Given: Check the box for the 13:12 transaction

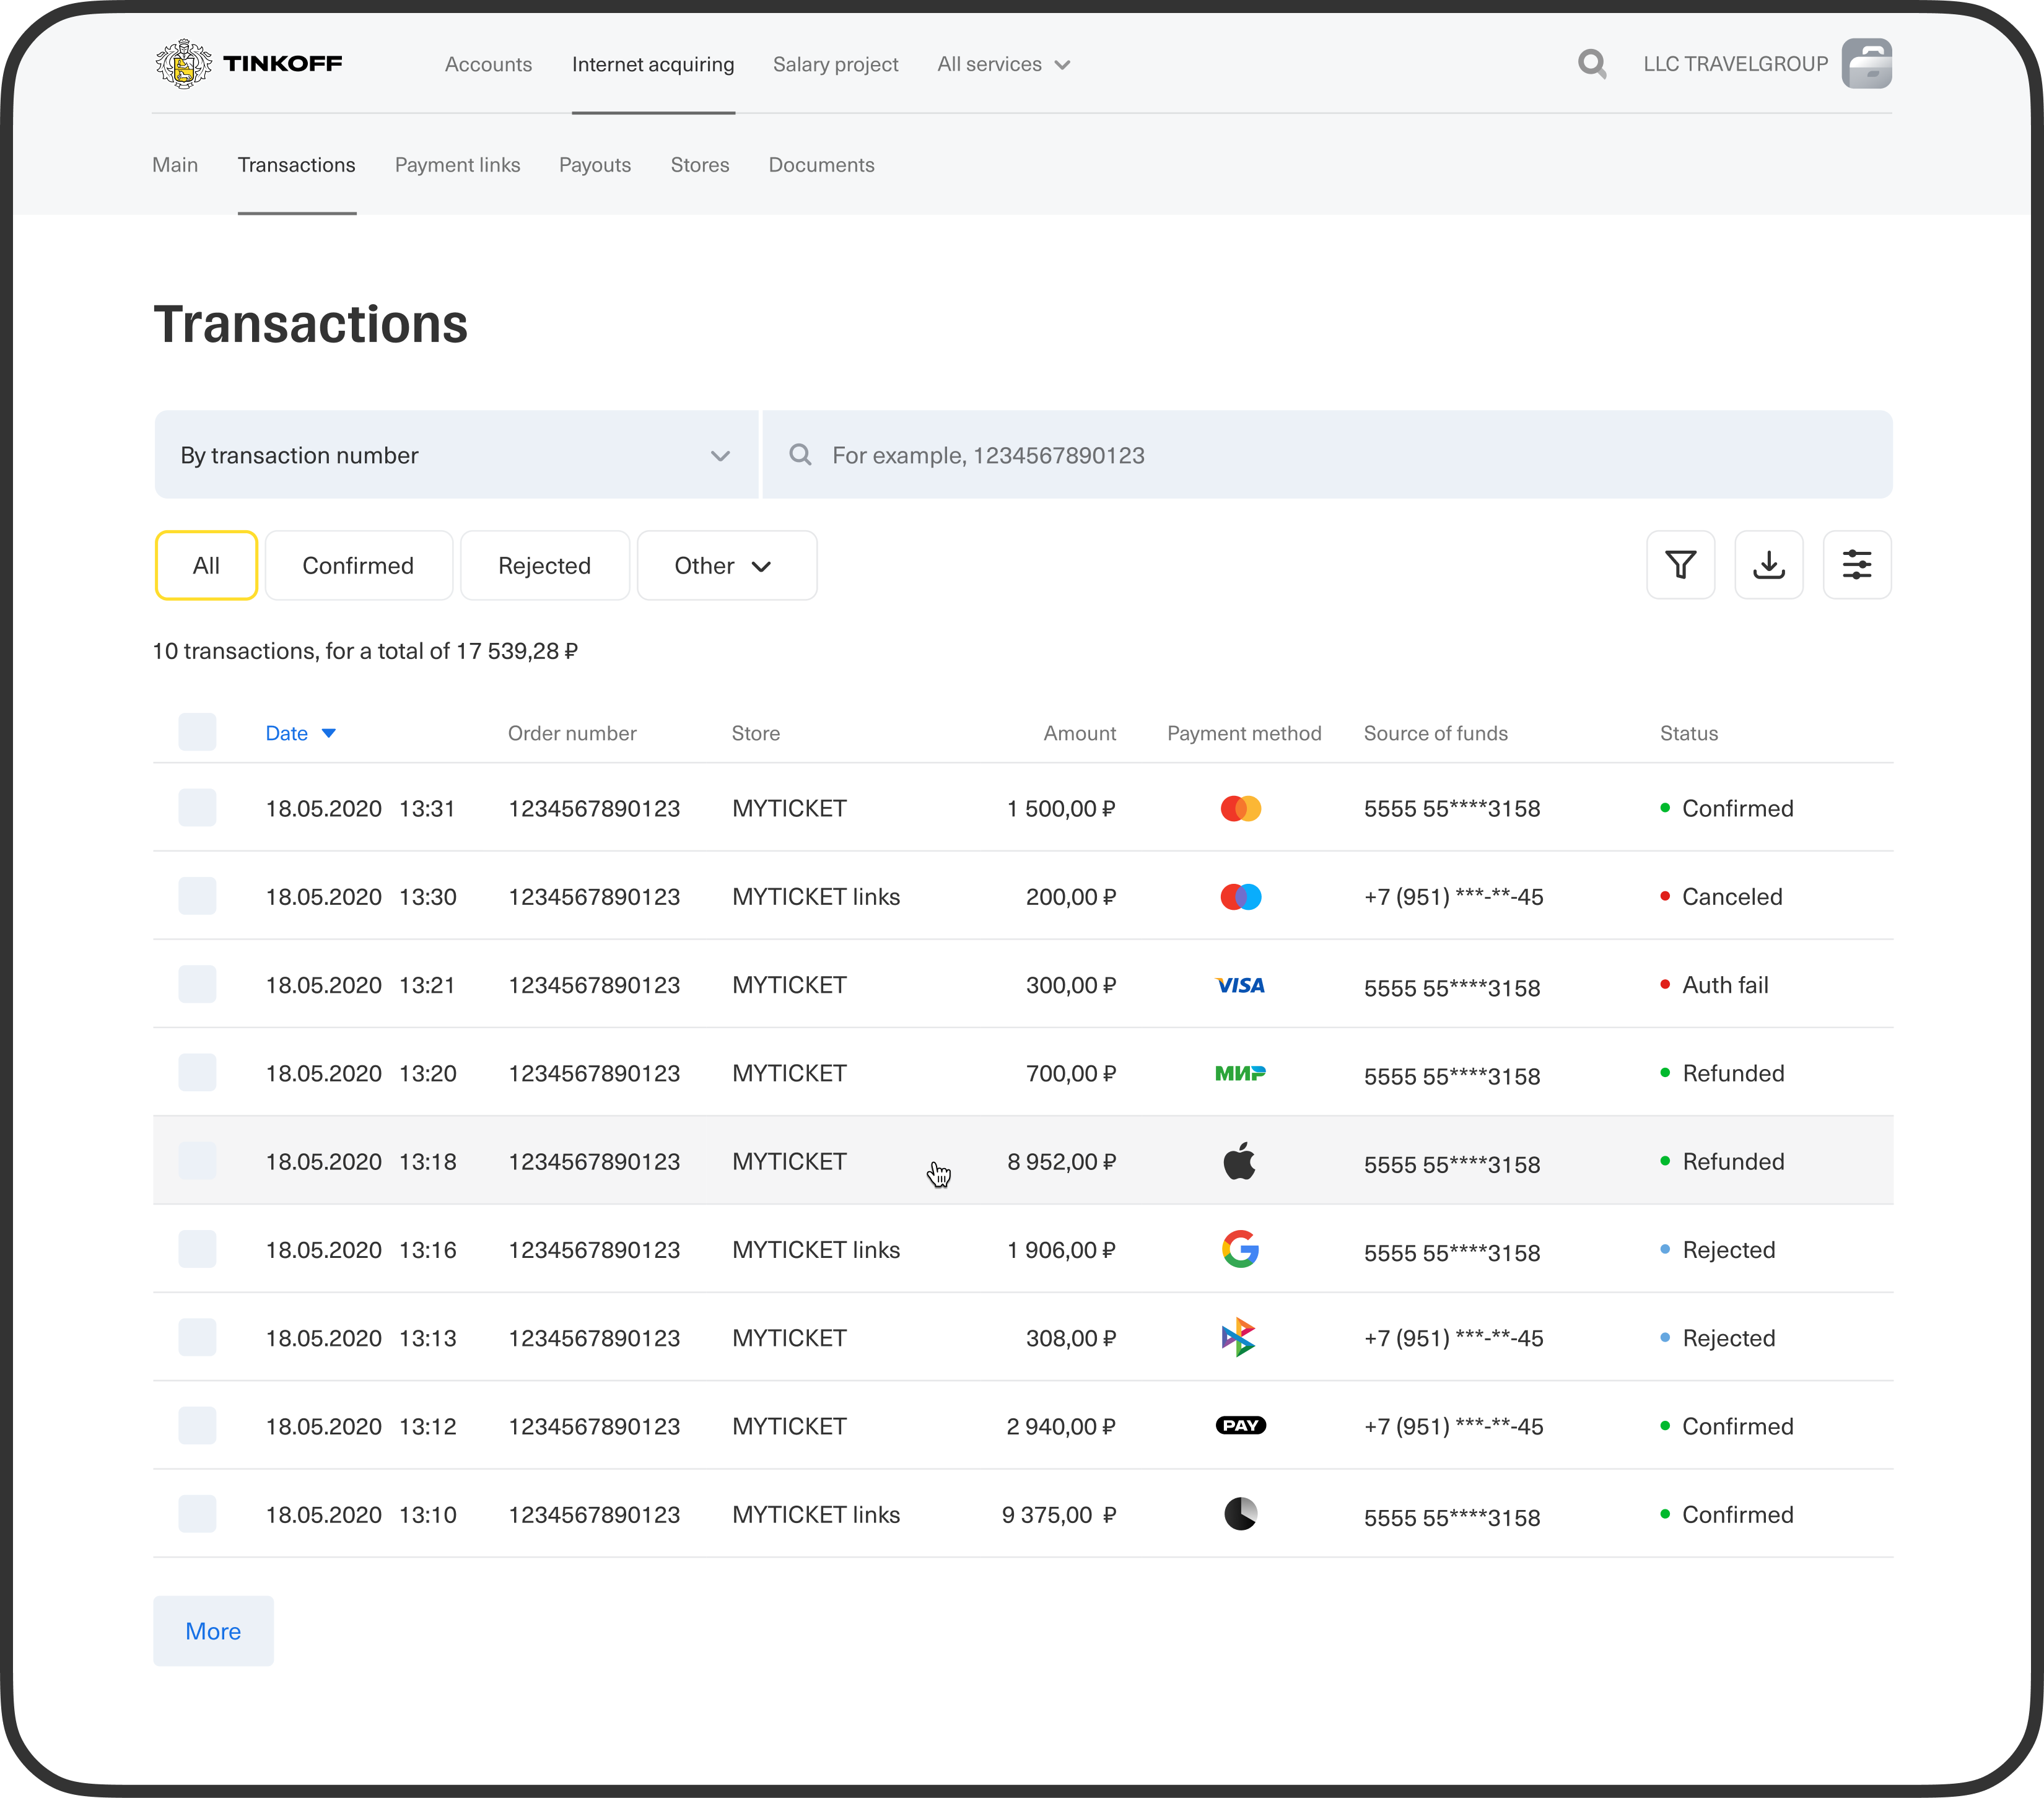Looking at the screenshot, I should click(197, 1426).
